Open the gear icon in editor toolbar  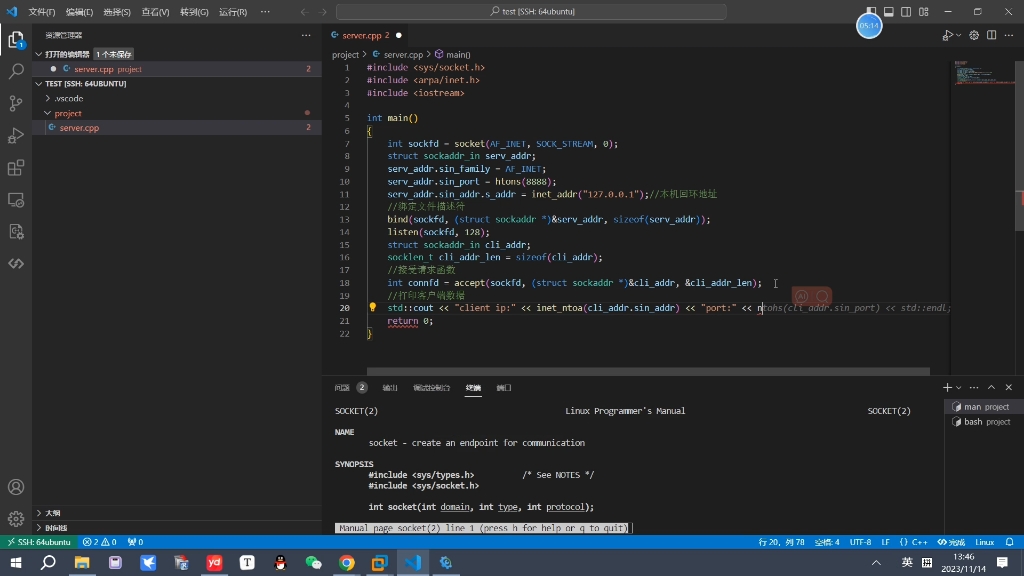(x=974, y=35)
